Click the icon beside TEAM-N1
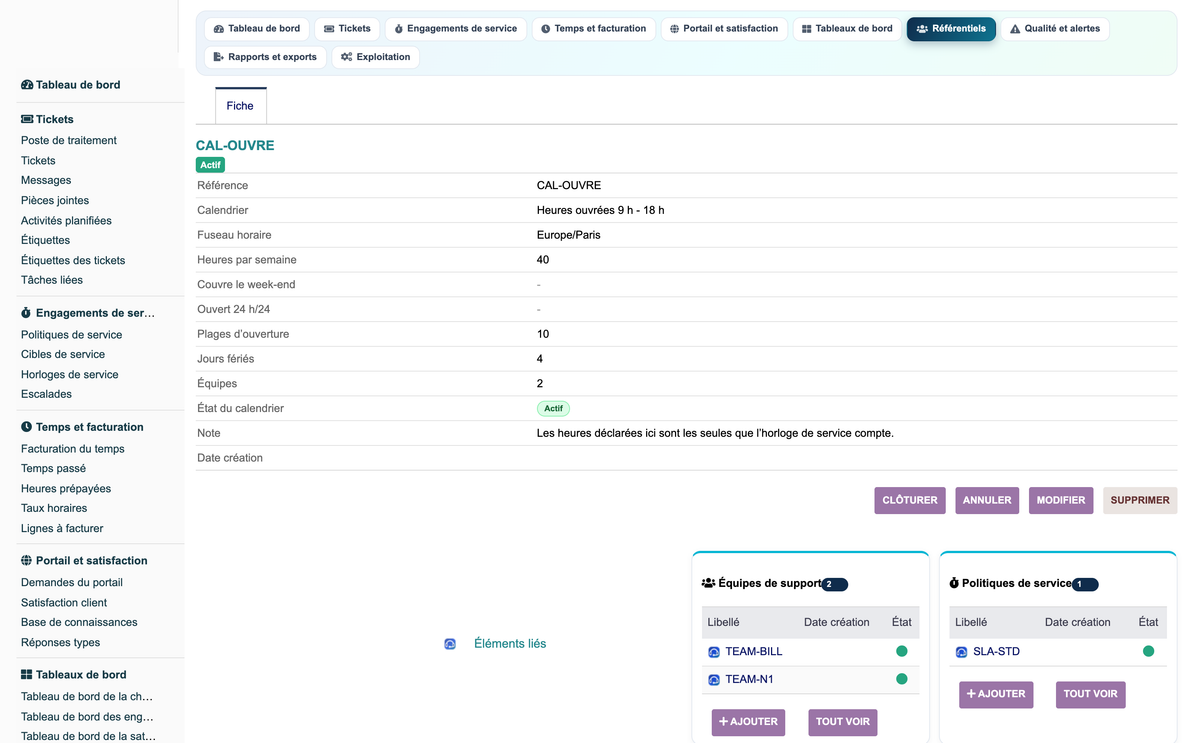Screen dimensions: 1200x743 coord(714,680)
